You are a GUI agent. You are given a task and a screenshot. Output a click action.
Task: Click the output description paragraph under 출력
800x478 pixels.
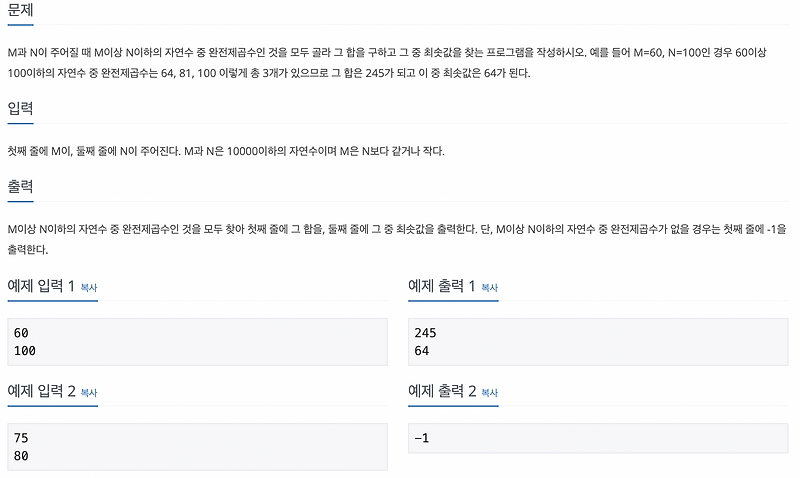tap(397, 239)
